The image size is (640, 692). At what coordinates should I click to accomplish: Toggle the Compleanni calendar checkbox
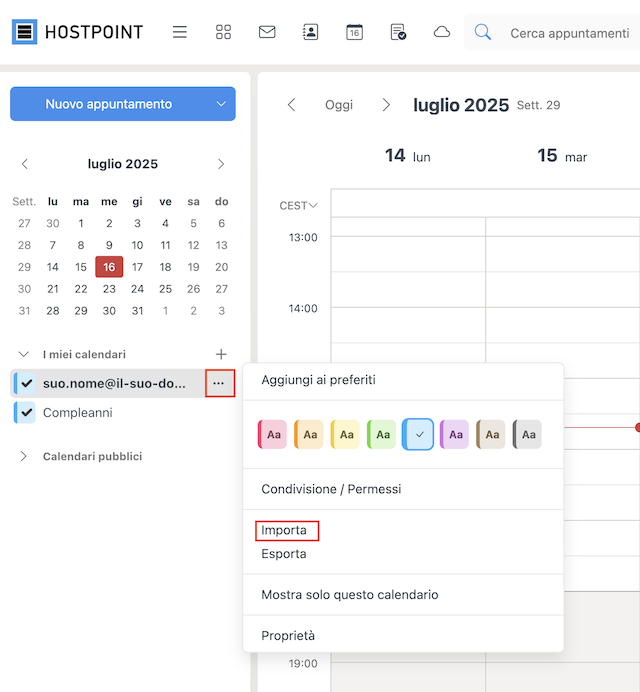[x=26, y=413]
